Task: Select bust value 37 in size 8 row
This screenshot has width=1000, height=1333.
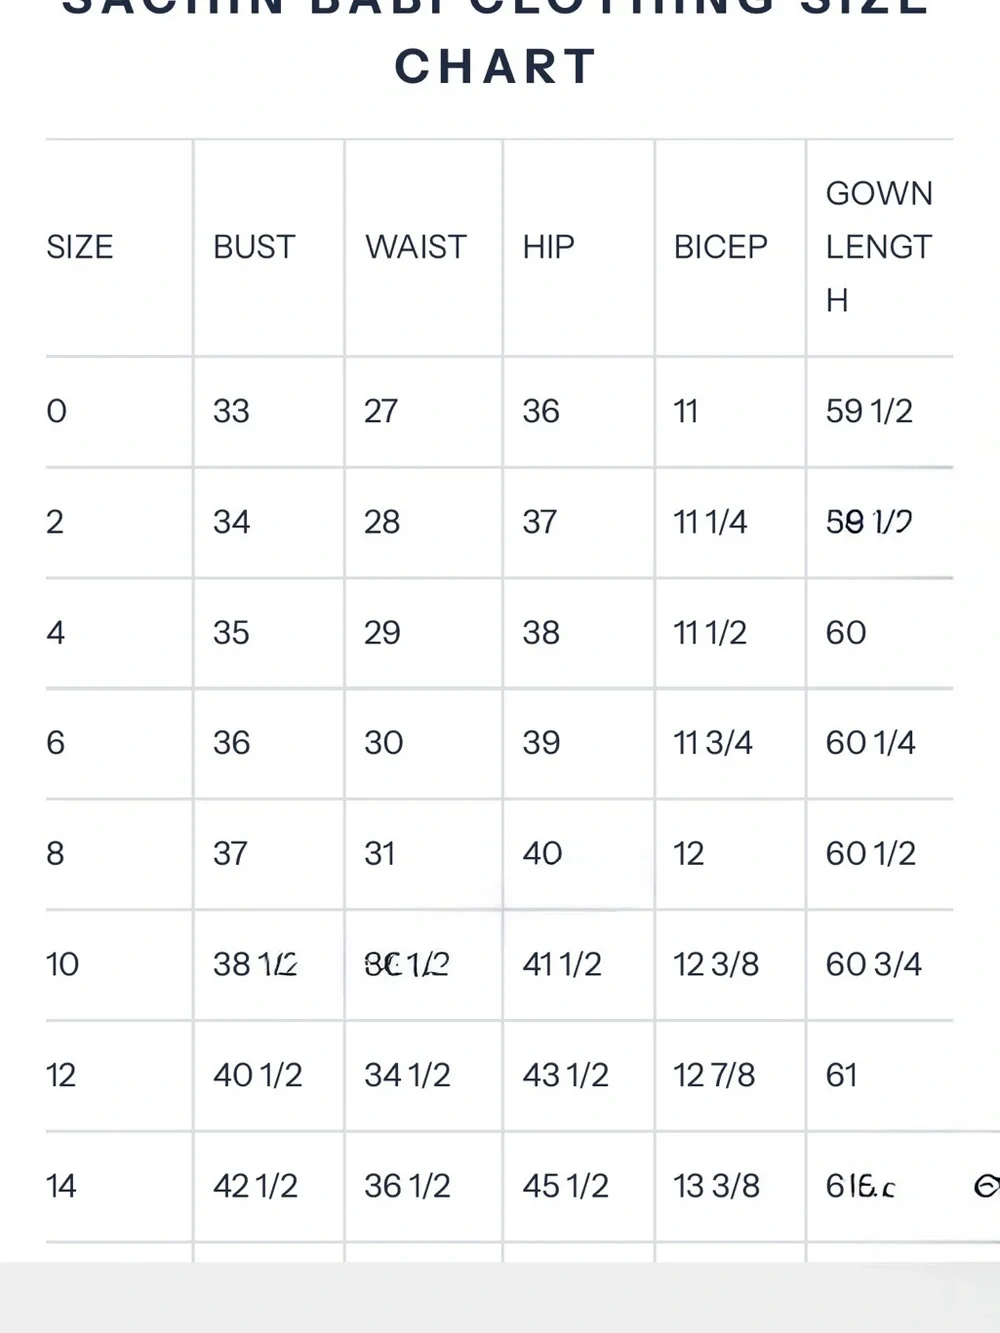Action: pos(230,854)
